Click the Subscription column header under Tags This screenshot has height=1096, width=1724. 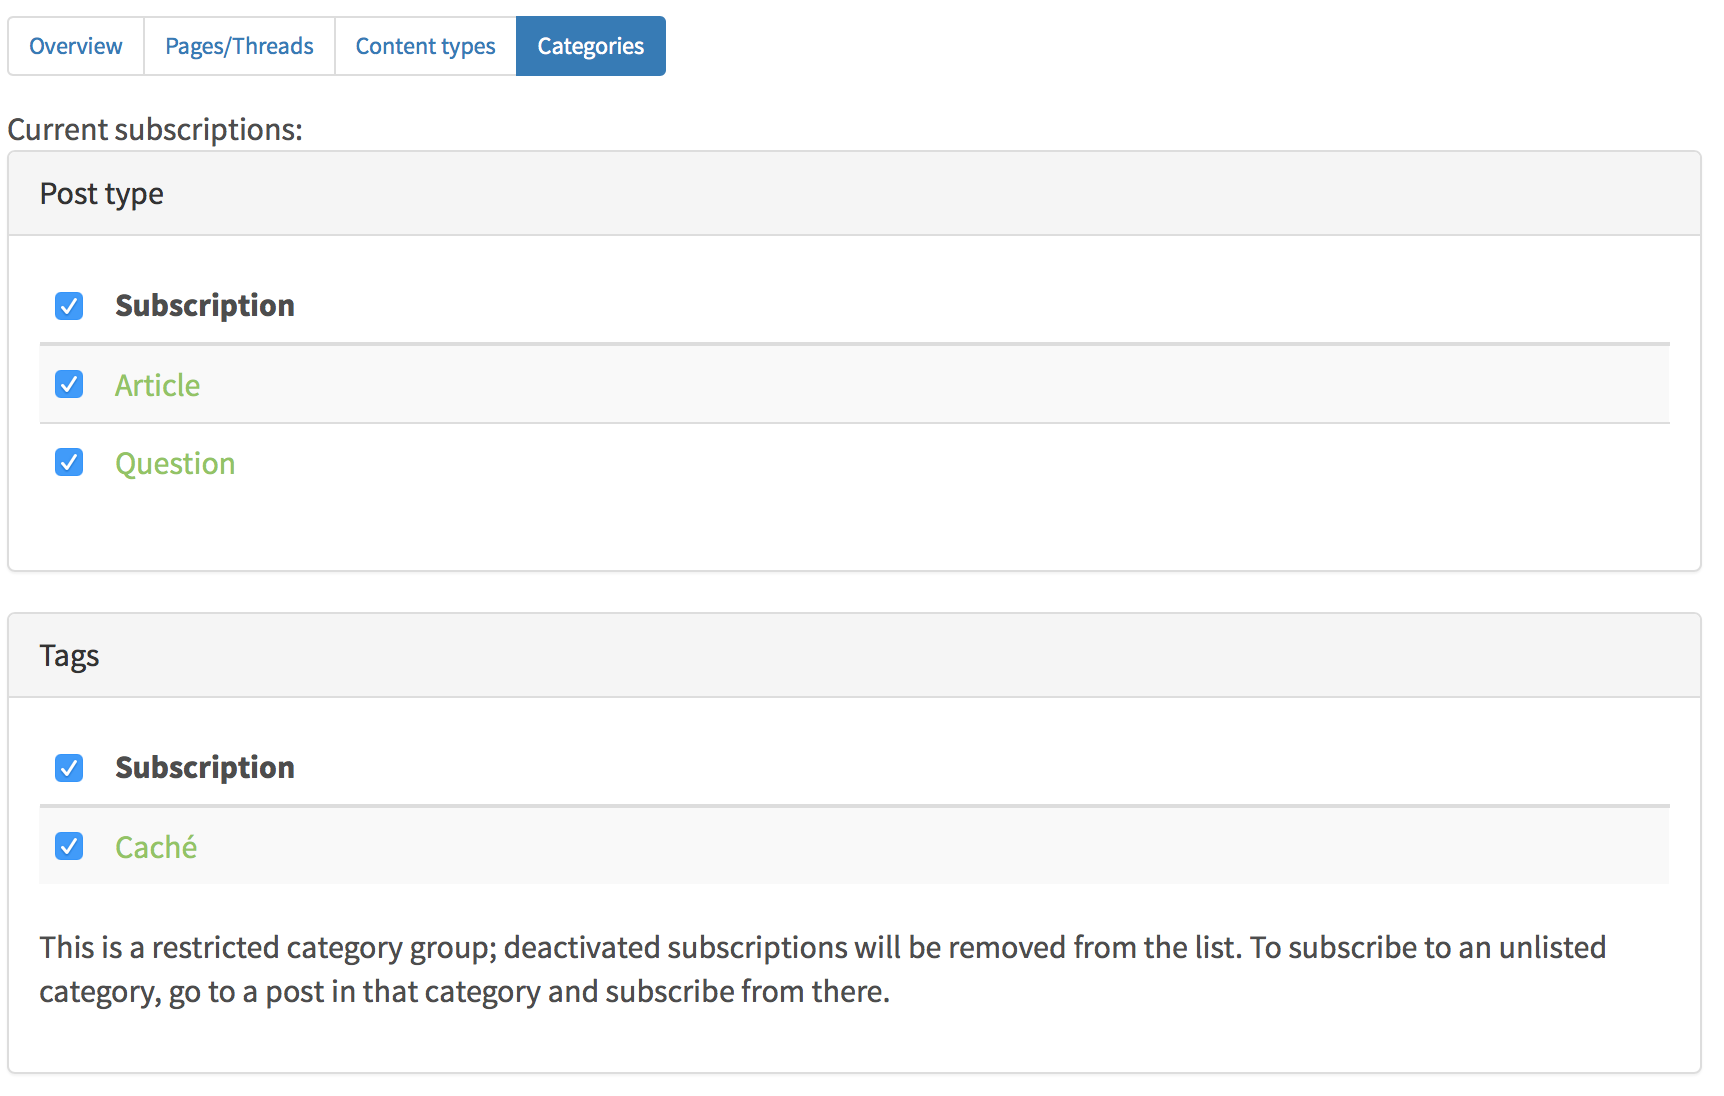pyautogui.click(x=204, y=767)
